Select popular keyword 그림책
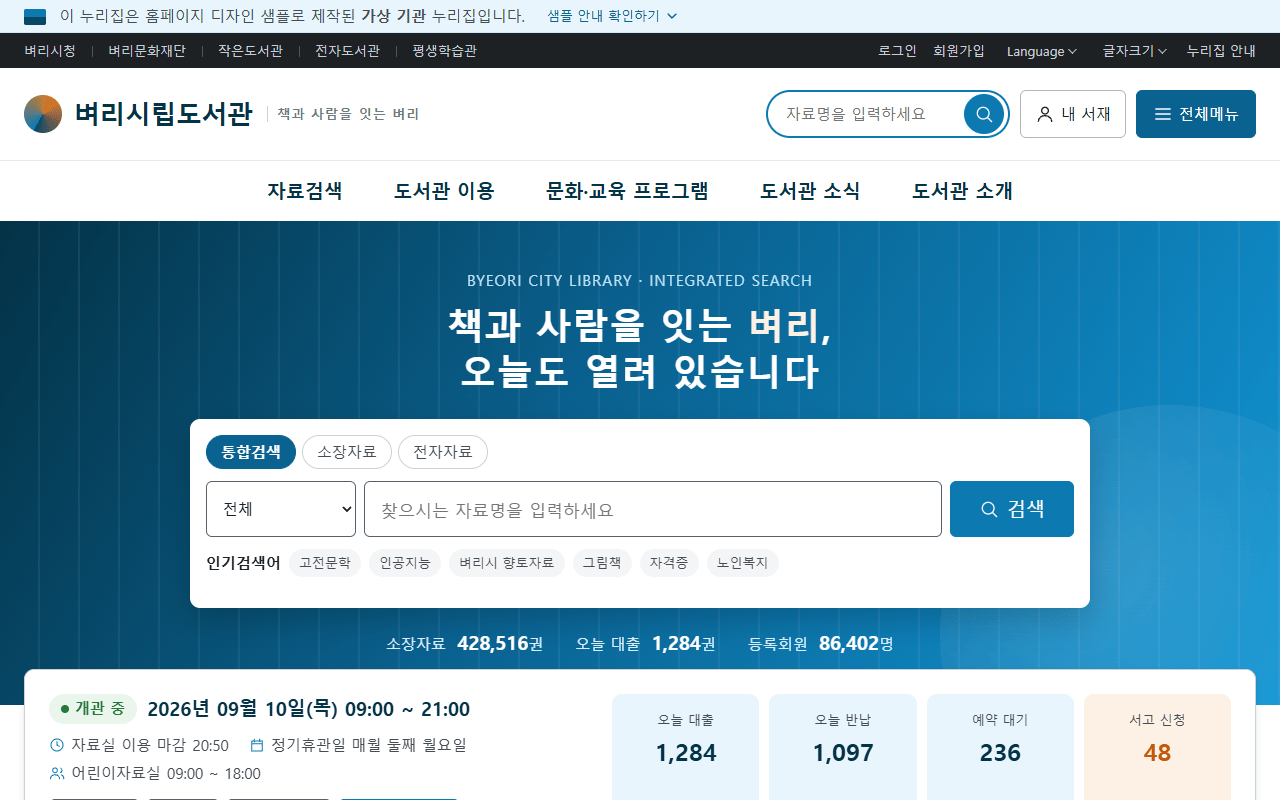Viewport: 1280px width, 800px height. 602,563
